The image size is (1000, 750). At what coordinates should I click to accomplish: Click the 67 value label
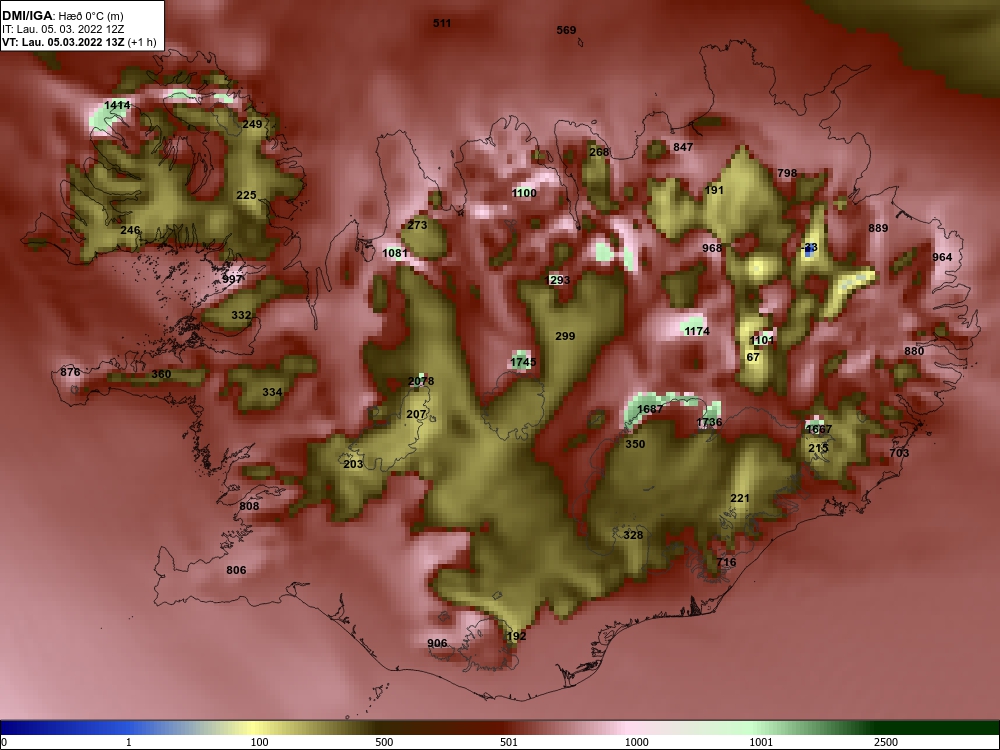click(753, 357)
